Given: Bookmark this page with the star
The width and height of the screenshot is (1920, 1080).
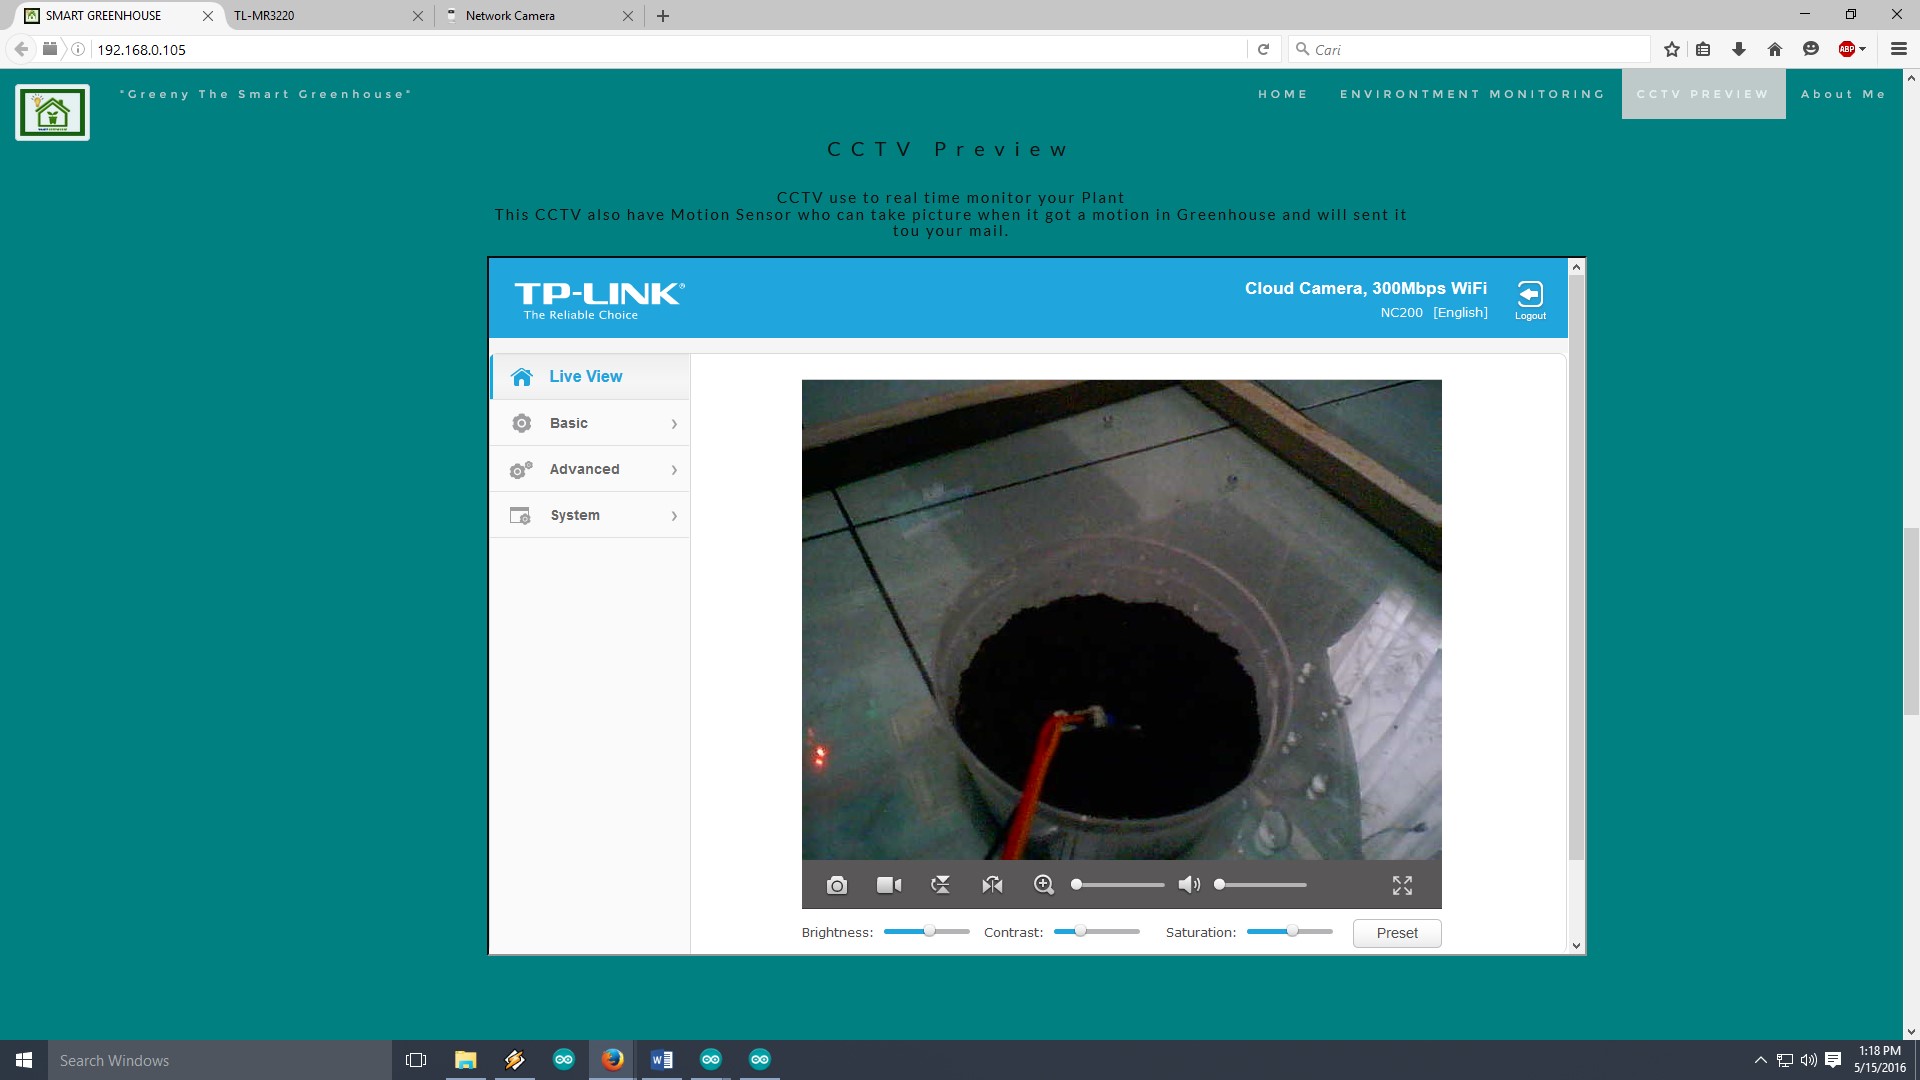Looking at the screenshot, I should click(x=1671, y=49).
